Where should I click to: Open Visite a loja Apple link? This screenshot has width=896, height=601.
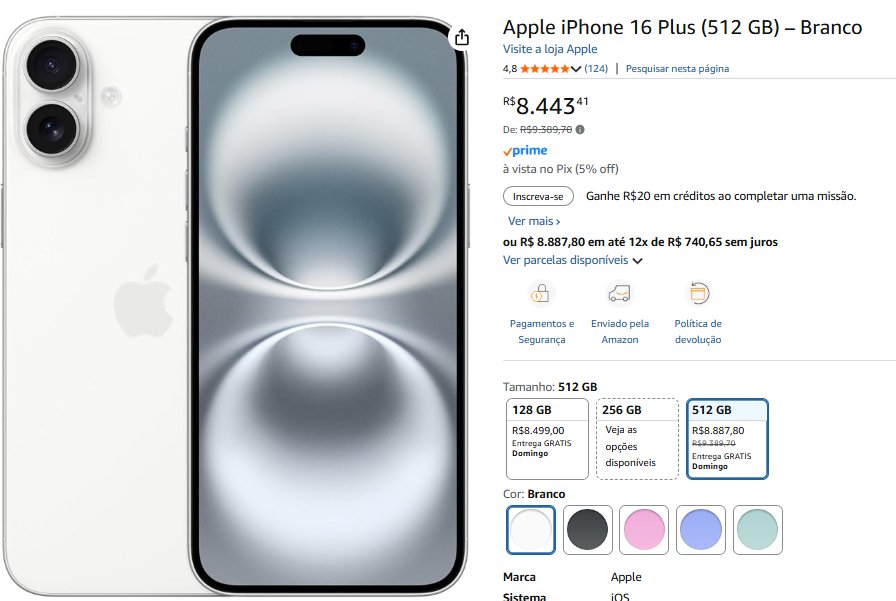coord(550,49)
